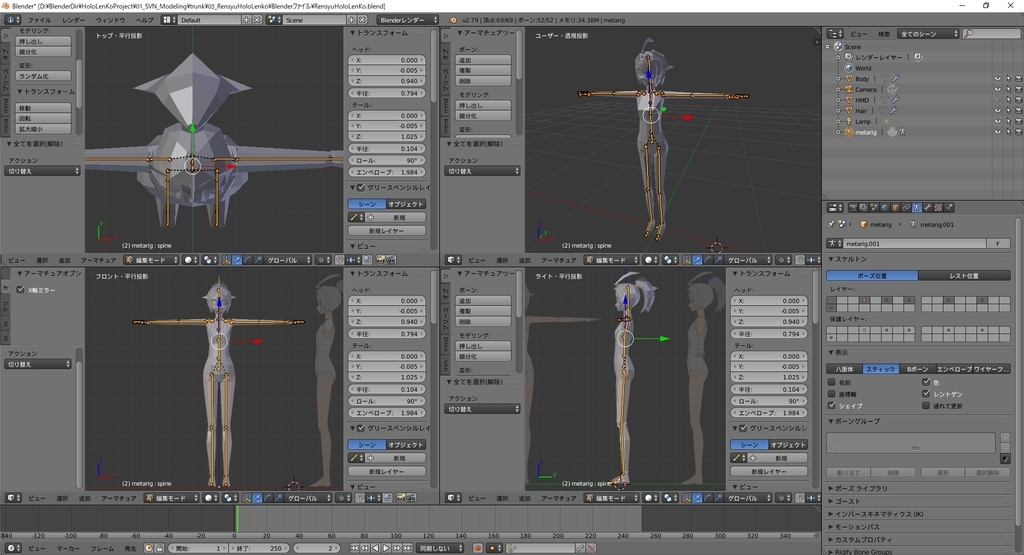Click the Lamp object icon in outliner
The width and height of the screenshot is (1024, 555).
click(849, 121)
